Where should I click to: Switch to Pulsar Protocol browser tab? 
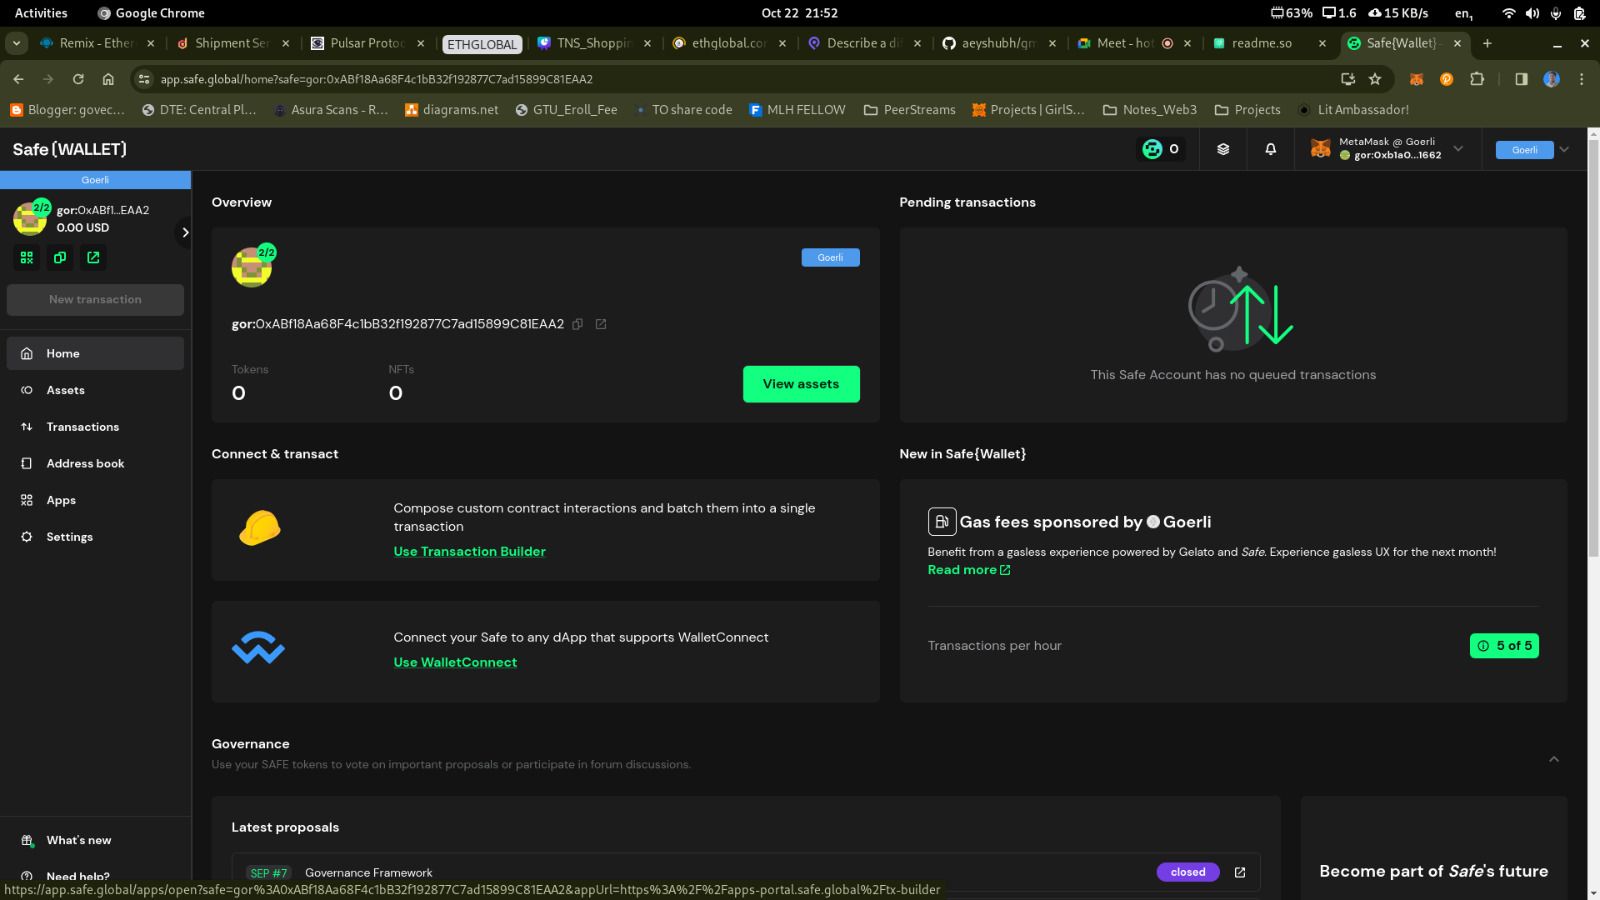point(366,43)
